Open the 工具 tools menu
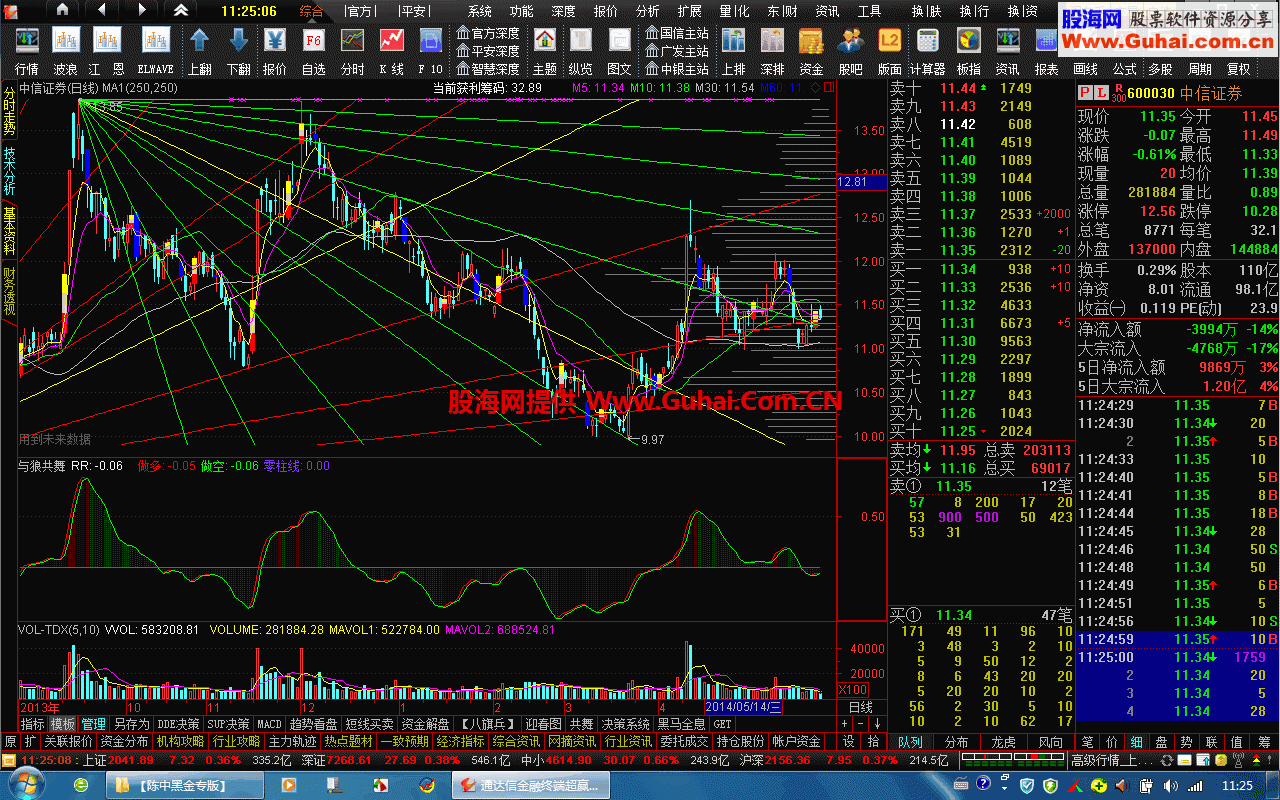This screenshot has height=800, width=1280. tap(870, 11)
